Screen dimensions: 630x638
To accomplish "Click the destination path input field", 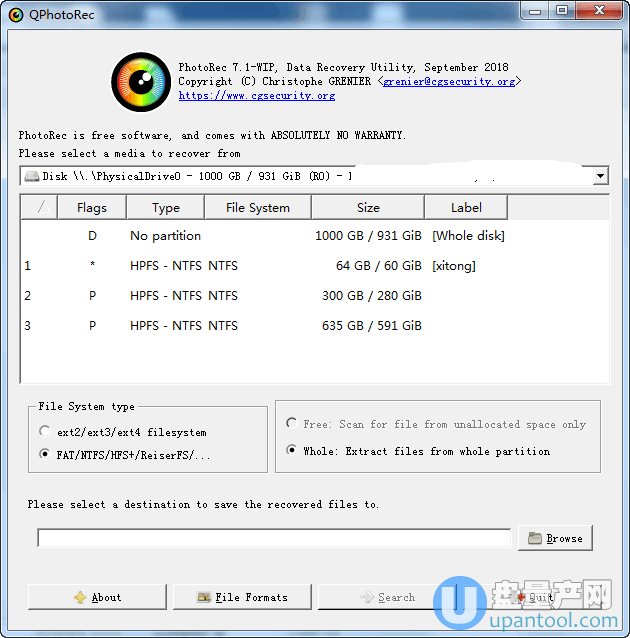I will tap(274, 538).
